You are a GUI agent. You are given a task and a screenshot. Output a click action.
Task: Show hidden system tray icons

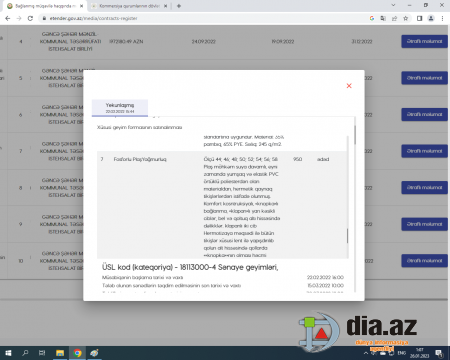[x=366, y=353]
